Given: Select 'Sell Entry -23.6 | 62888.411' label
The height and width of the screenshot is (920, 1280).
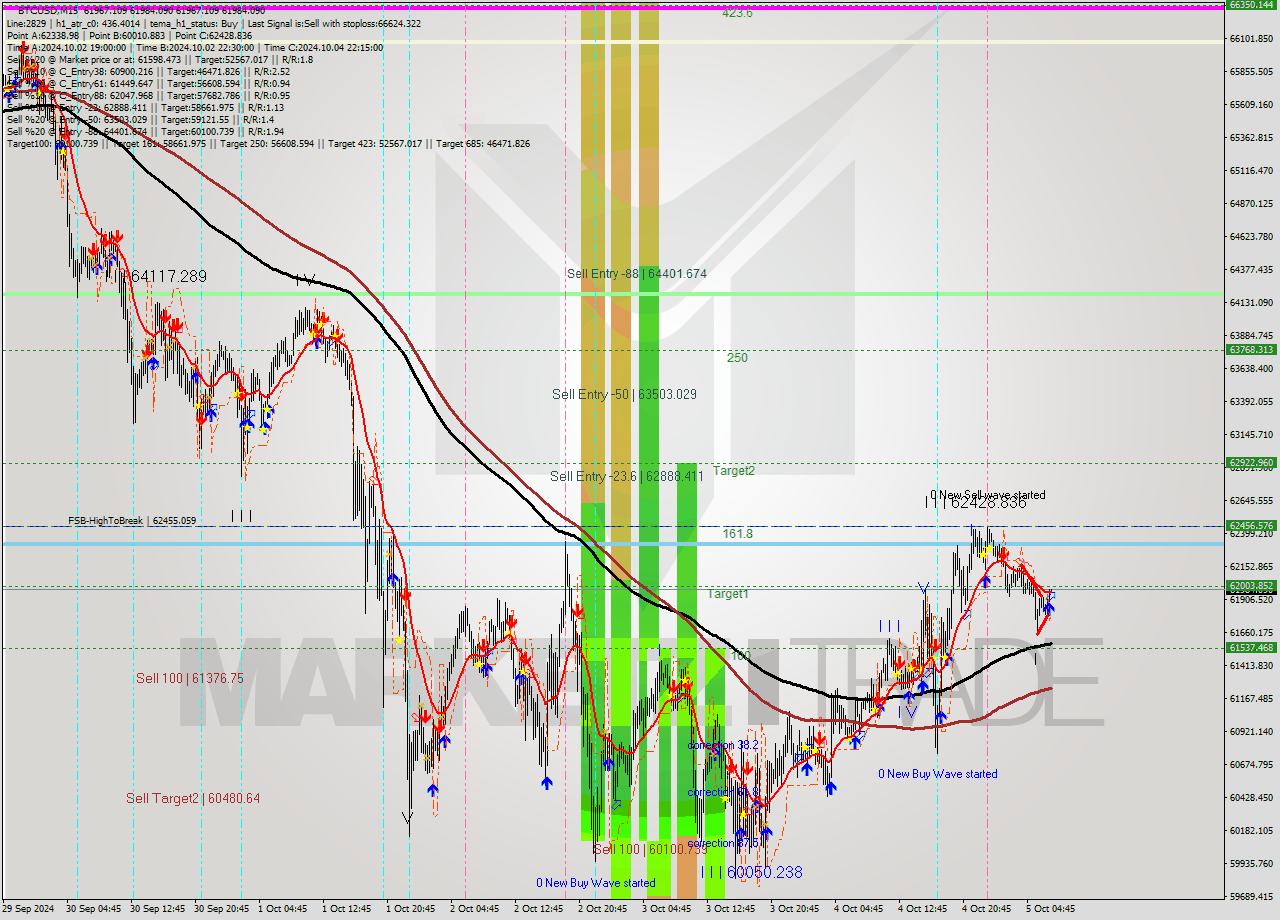Looking at the screenshot, I should point(627,476).
